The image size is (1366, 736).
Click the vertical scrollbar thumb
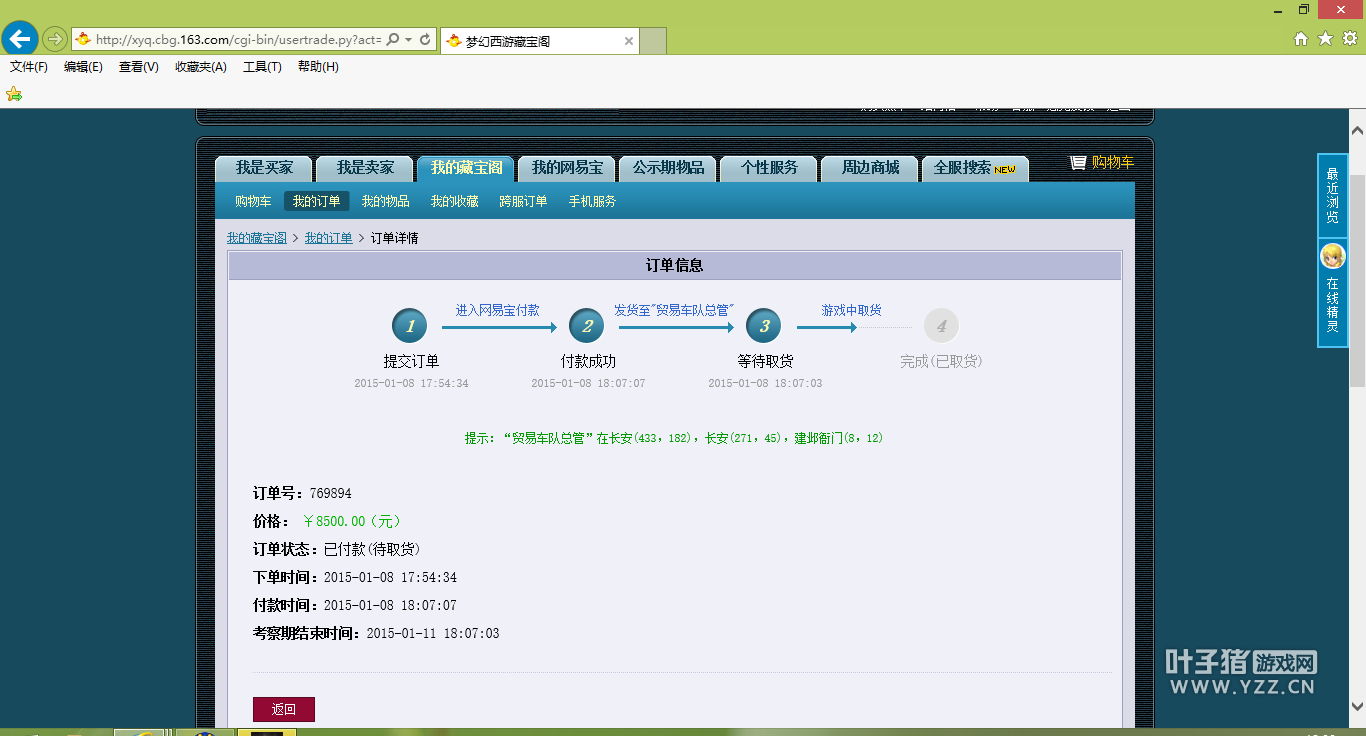pyautogui.click(x=1357, y=280)
